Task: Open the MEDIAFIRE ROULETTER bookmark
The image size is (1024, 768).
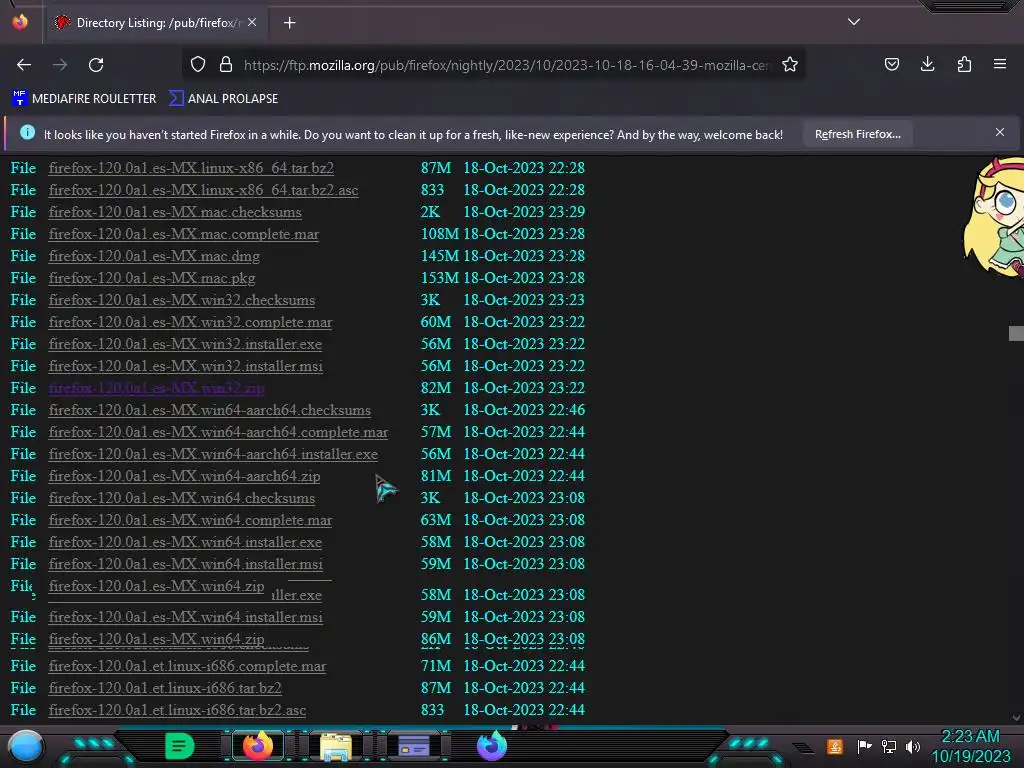Action: [x=84, y=99]
